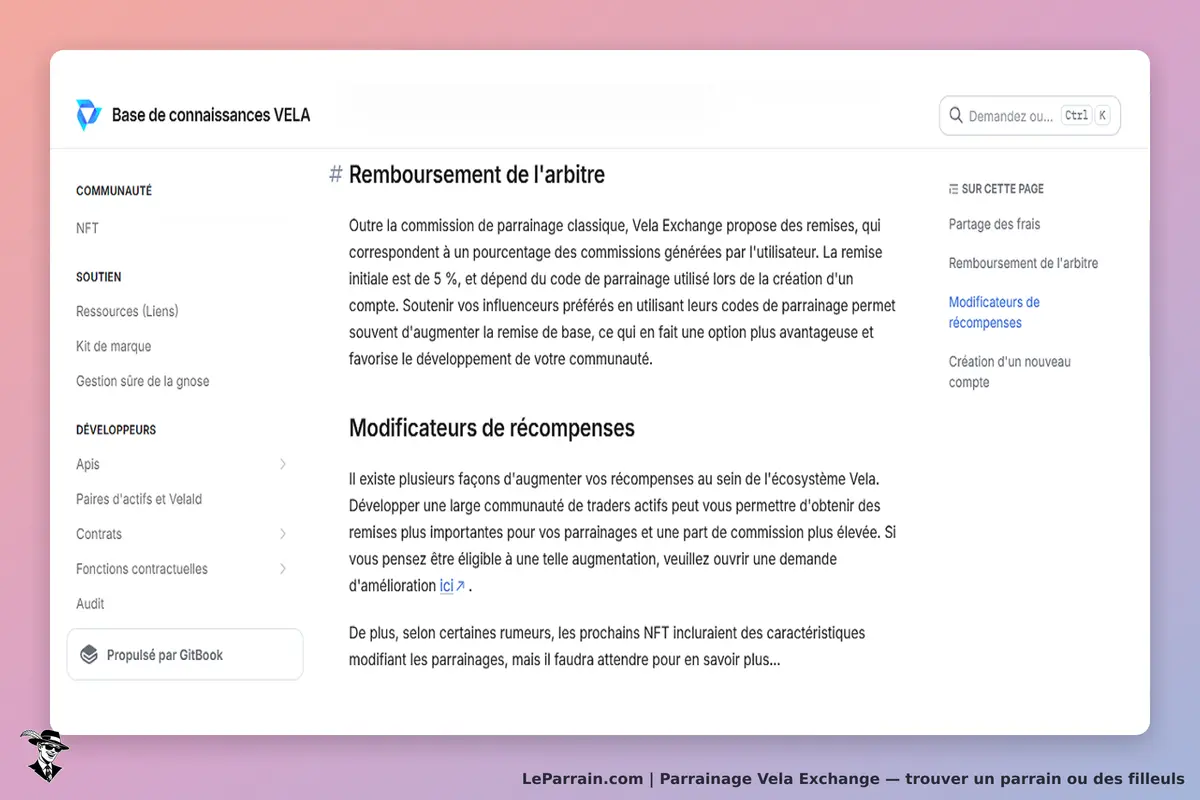1200x800 pixels.
Task: Select Modificateurs de récompenses in page outline
Action: [994, 312]
